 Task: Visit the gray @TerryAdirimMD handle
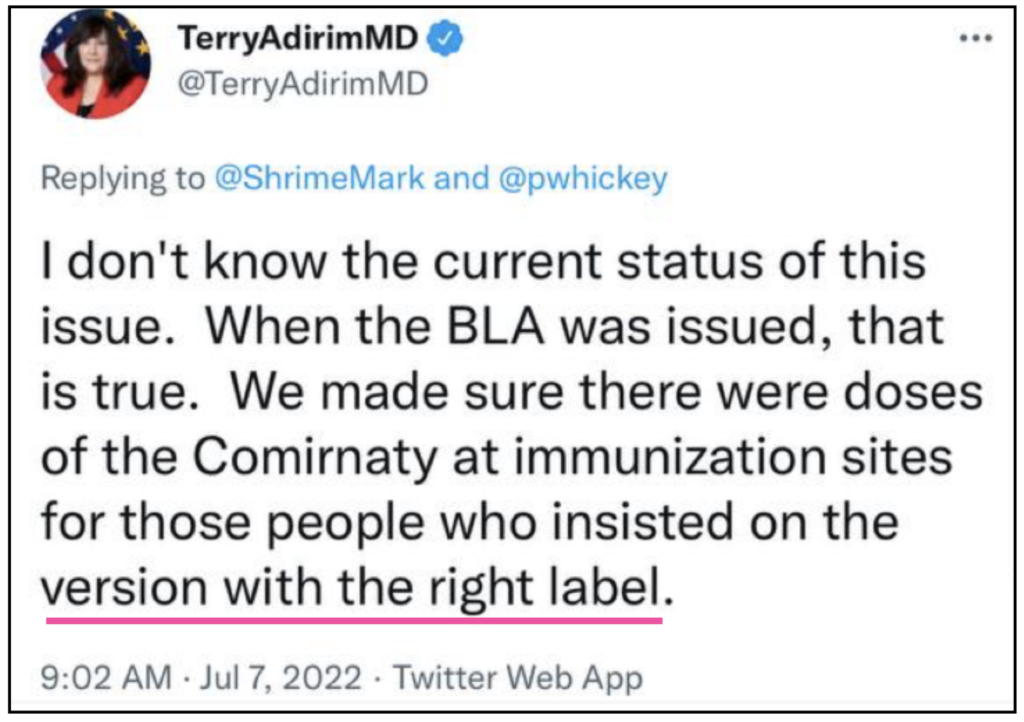pyautogui.click(x=303, y=84)
